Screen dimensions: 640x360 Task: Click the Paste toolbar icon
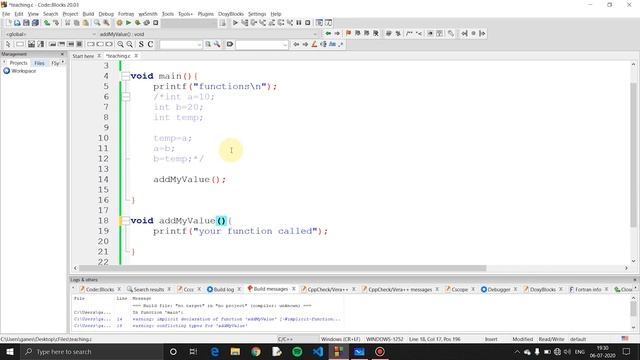[86, 23]
